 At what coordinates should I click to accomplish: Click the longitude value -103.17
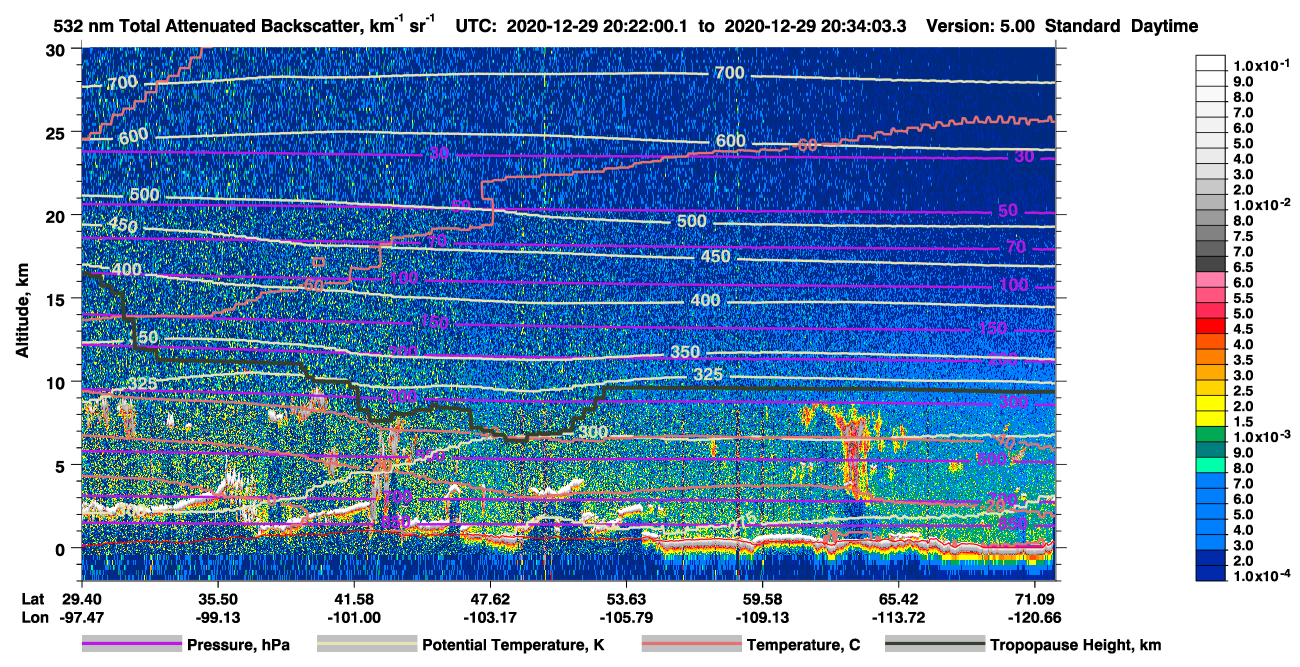tap(490, 617)
